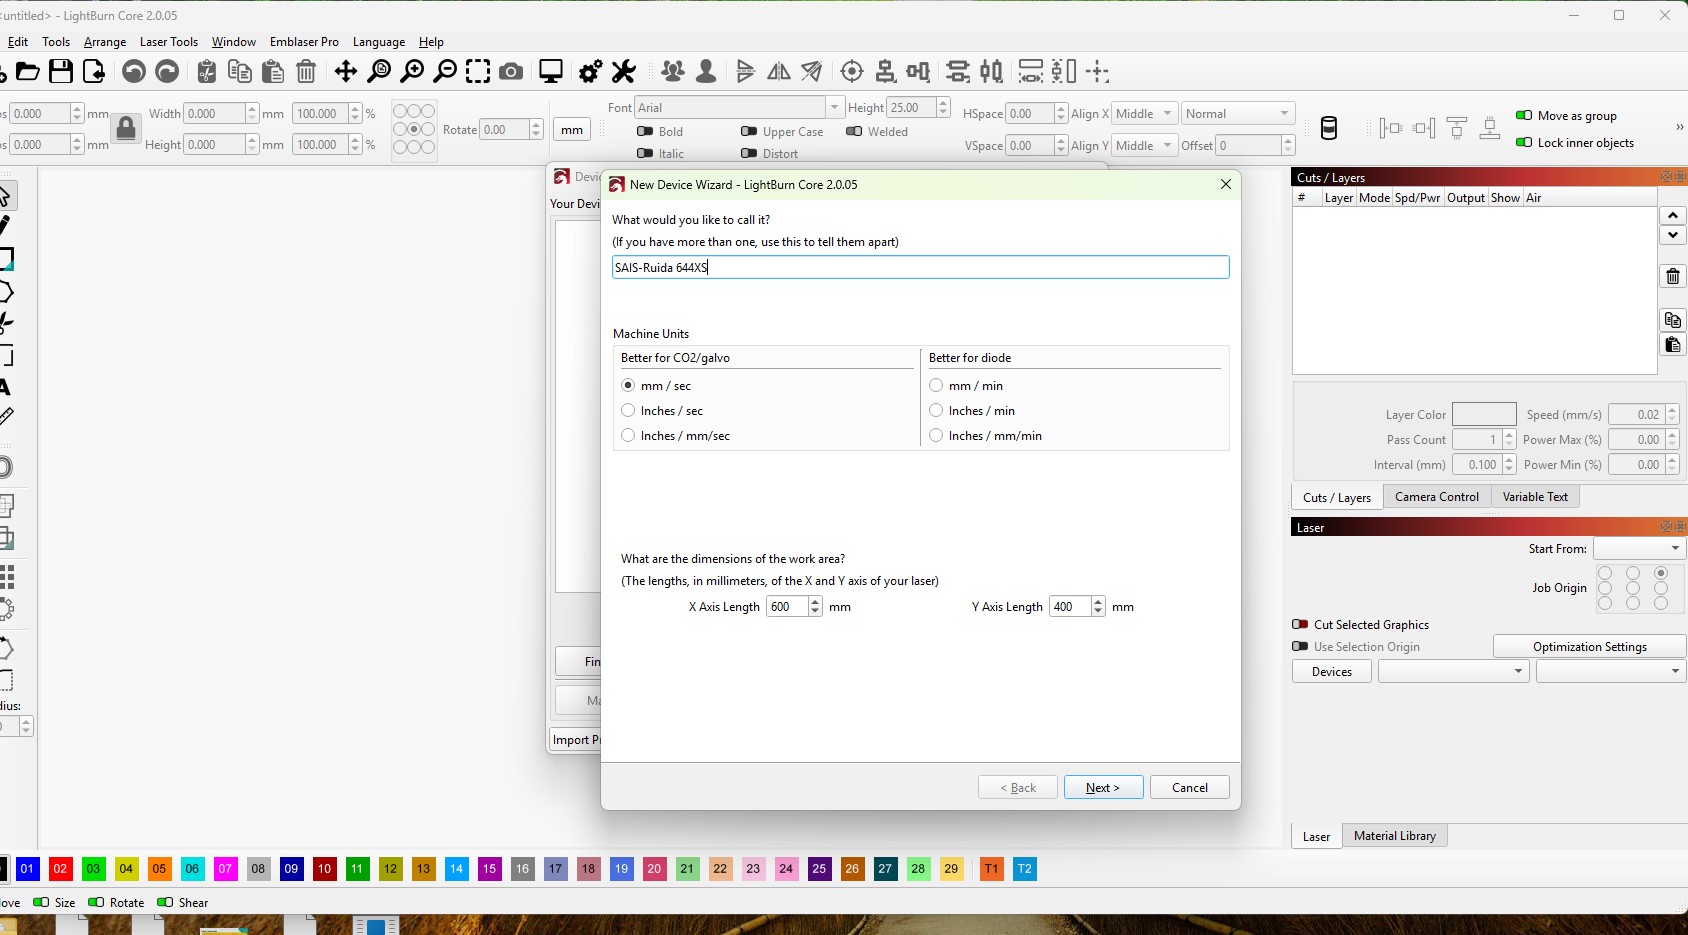
Task: Move layer up in Cuts / Layers panel
Action: pyautogui.click(x=1673, y=215)
